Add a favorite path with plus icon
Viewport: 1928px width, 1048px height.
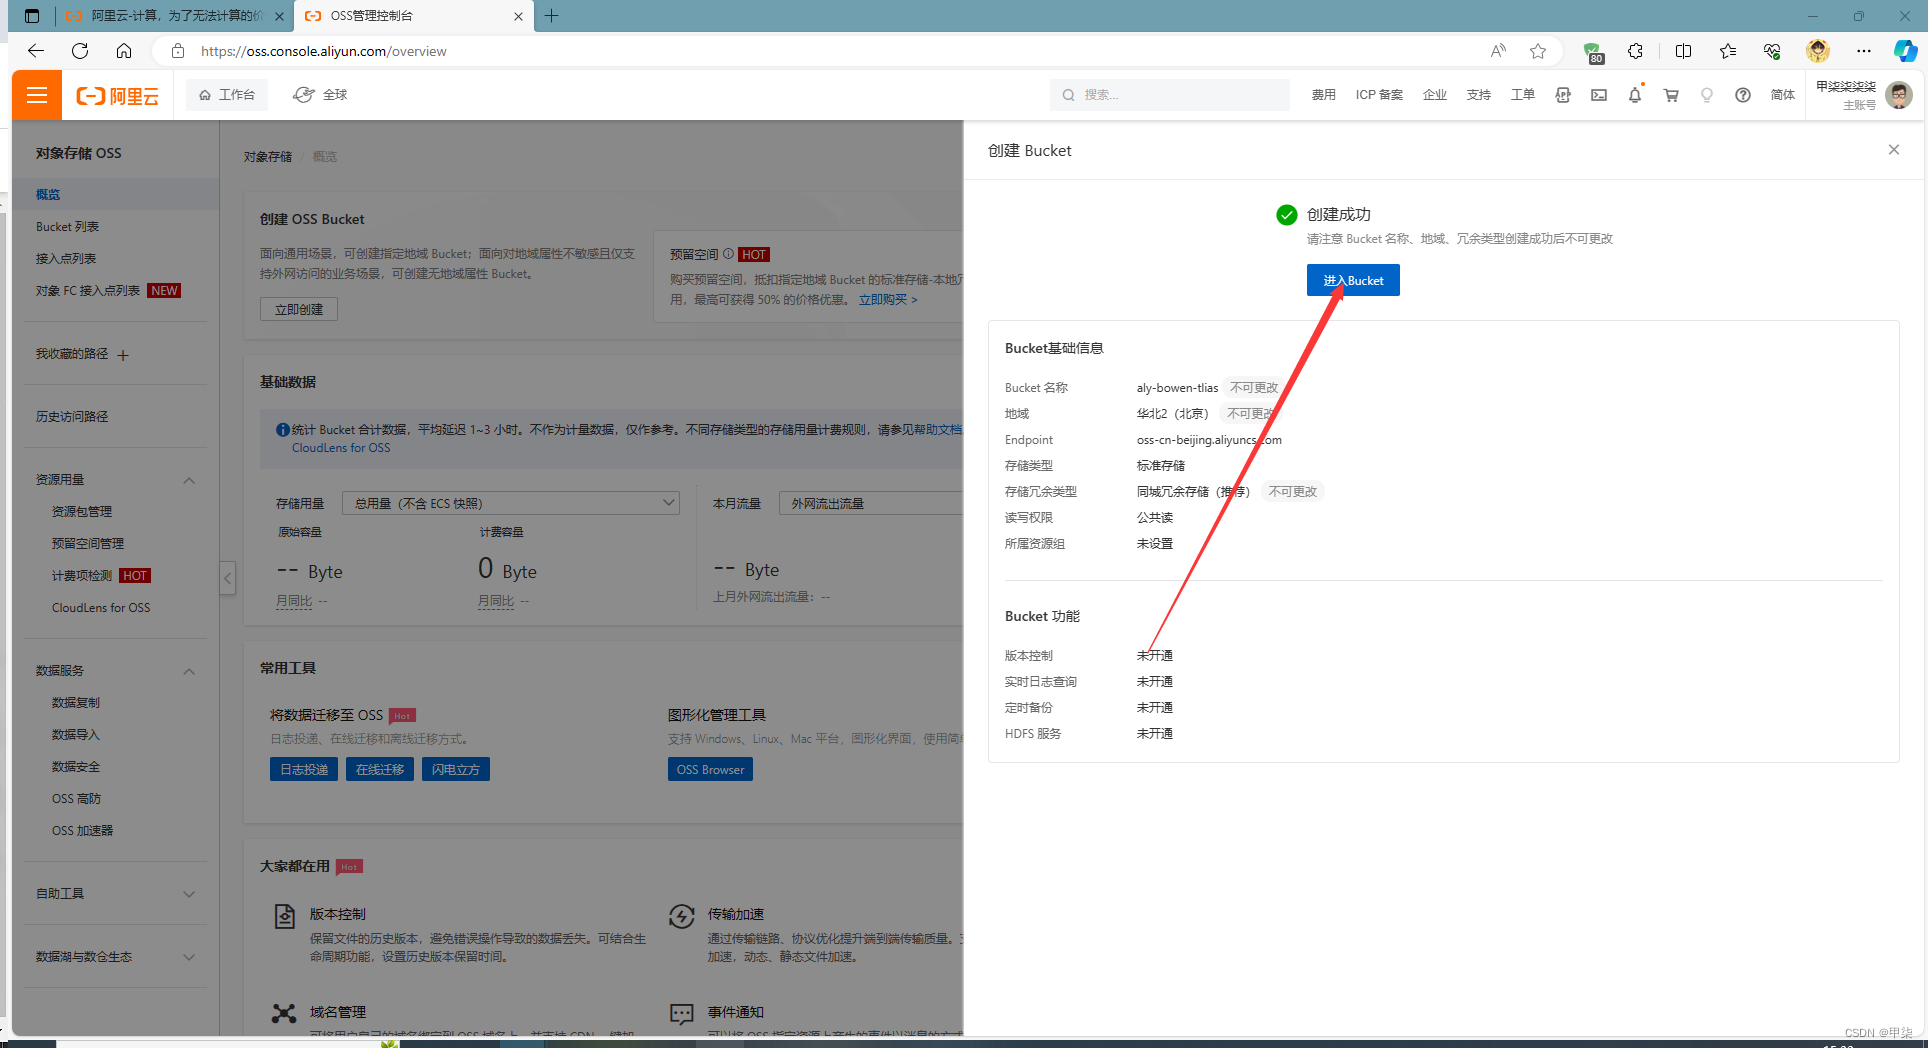pos(123,355)
